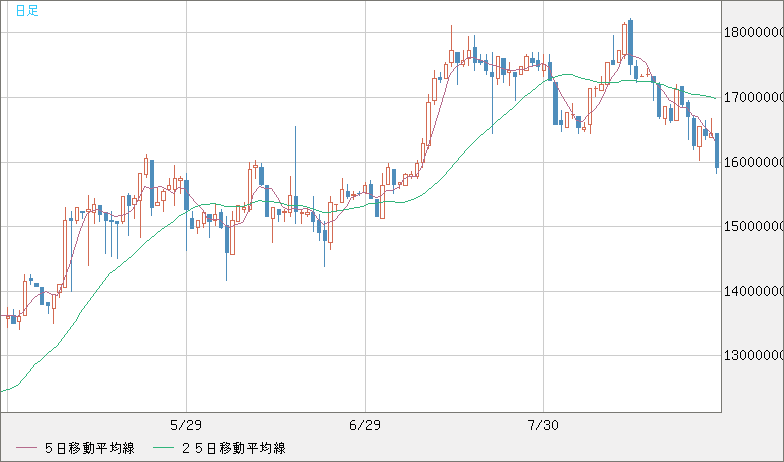Click the 5/29 date axis label

(186, 426)
